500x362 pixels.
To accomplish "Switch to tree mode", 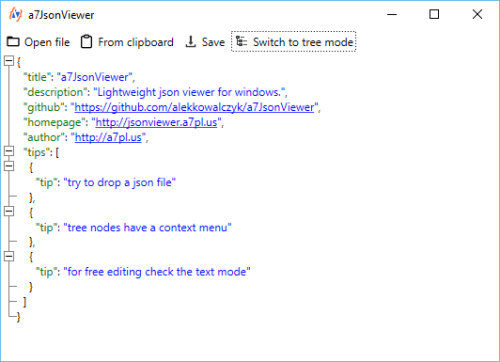I will (294, 42).
